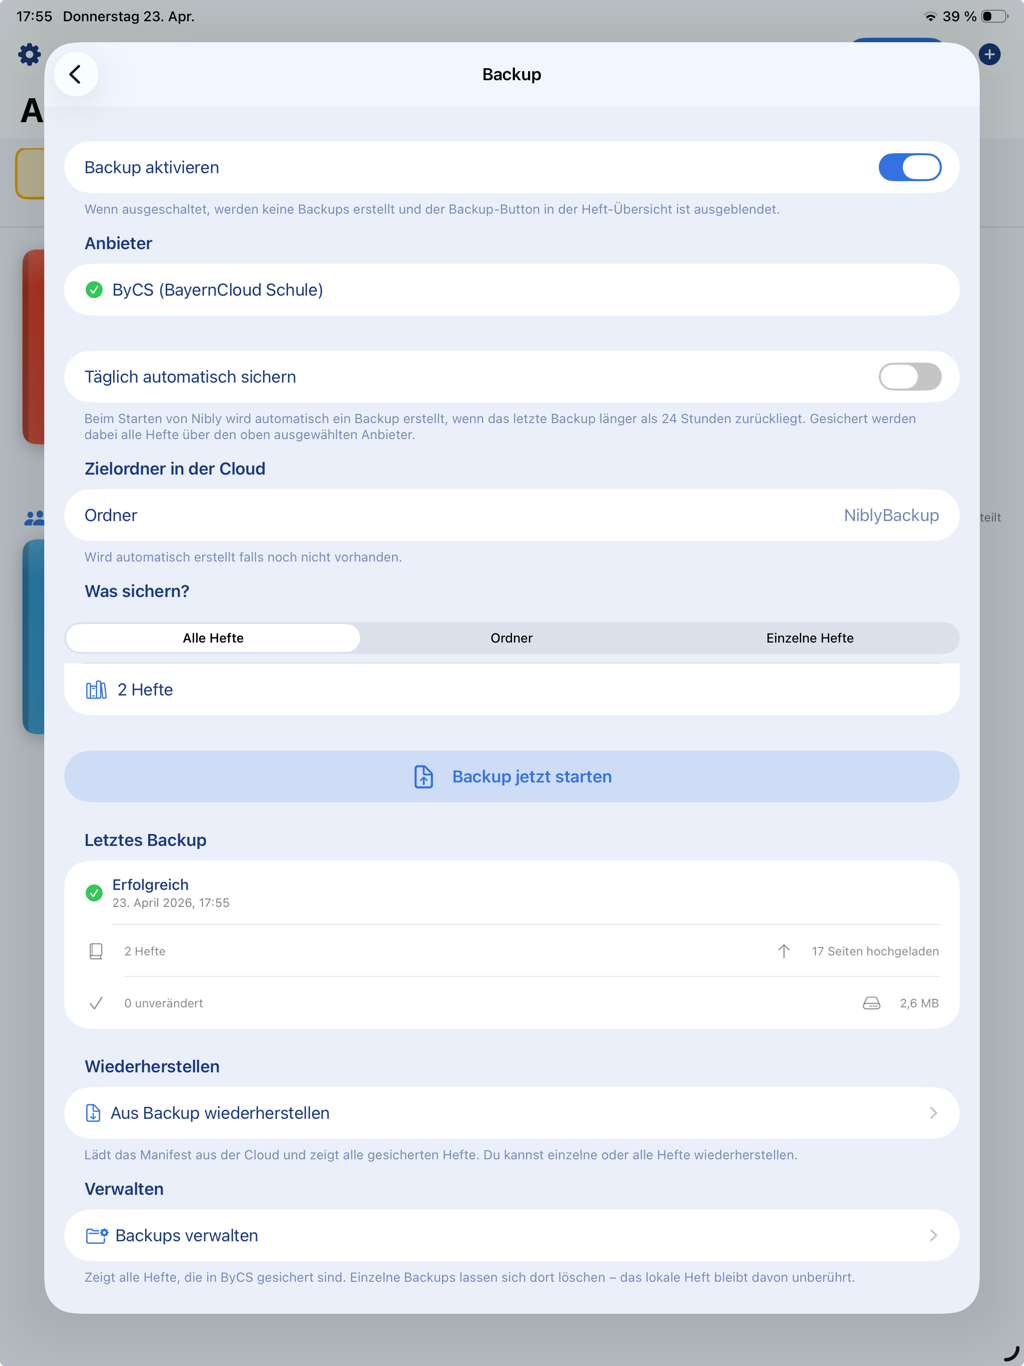Screen dimensions: 1024x1366
Task: Click the book icon beside 2 Hefte
Action: coord(96,689)
